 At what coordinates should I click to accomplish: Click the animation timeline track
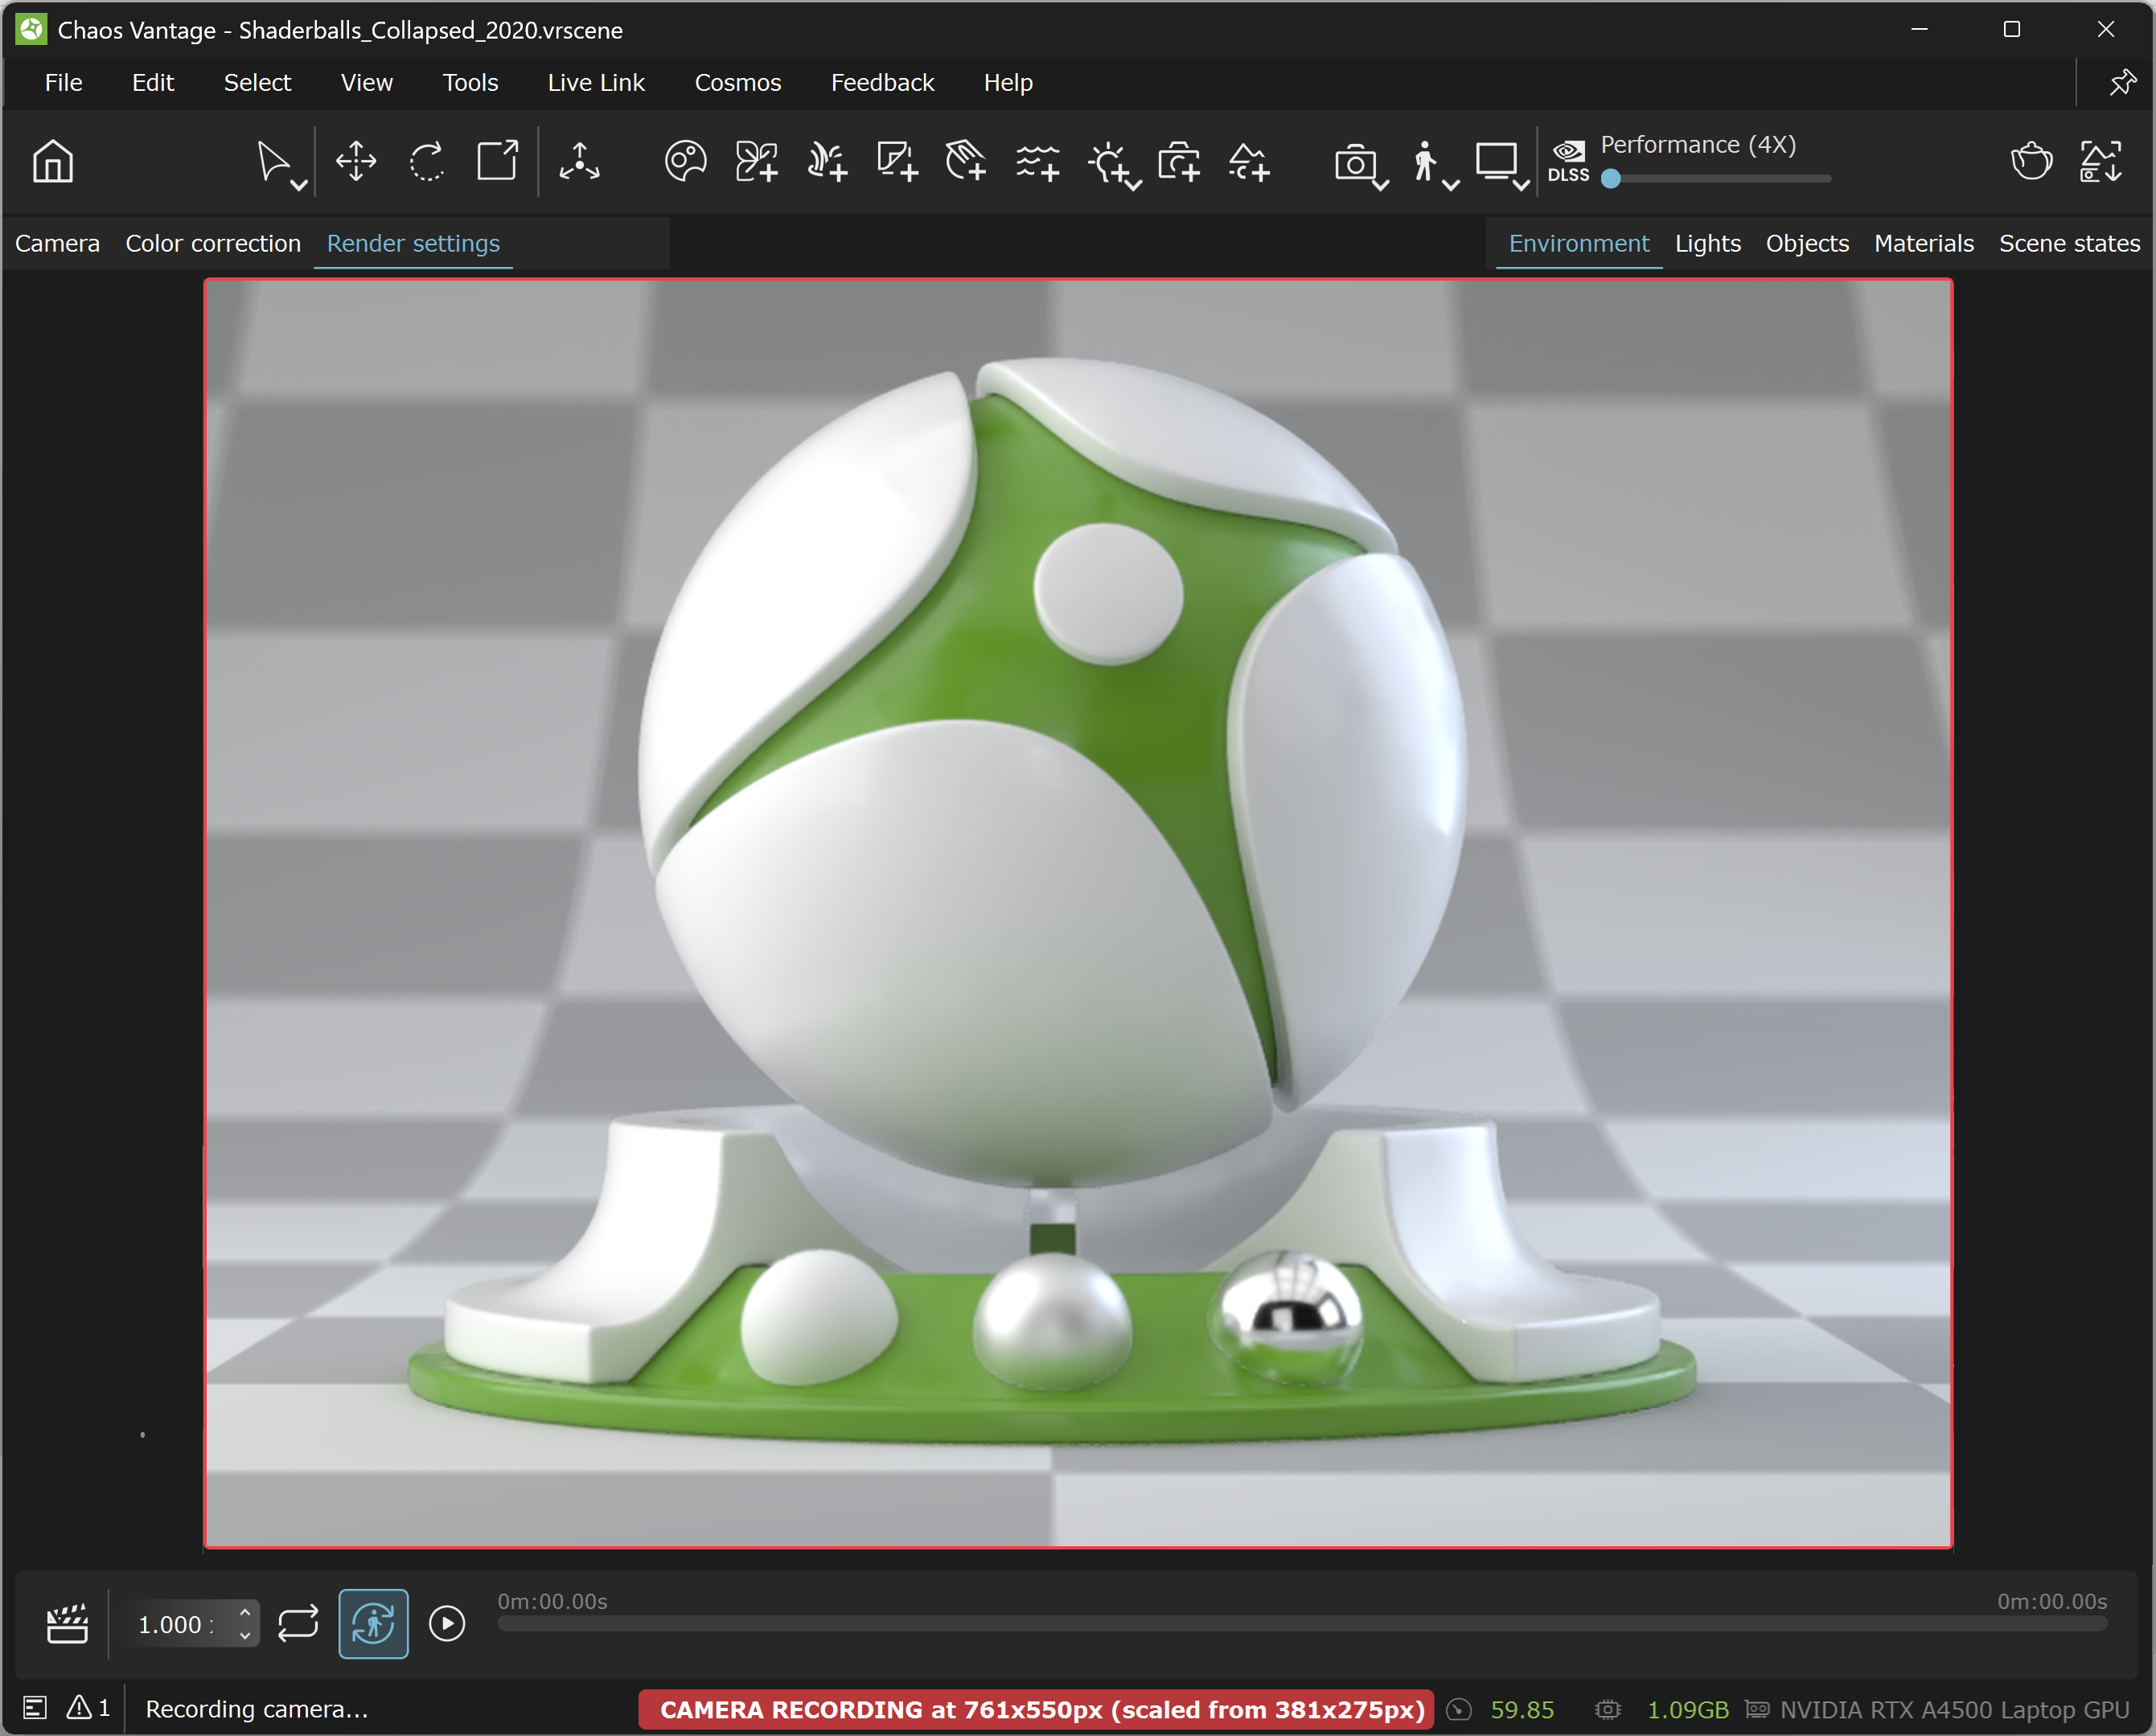[1302, 1624]
